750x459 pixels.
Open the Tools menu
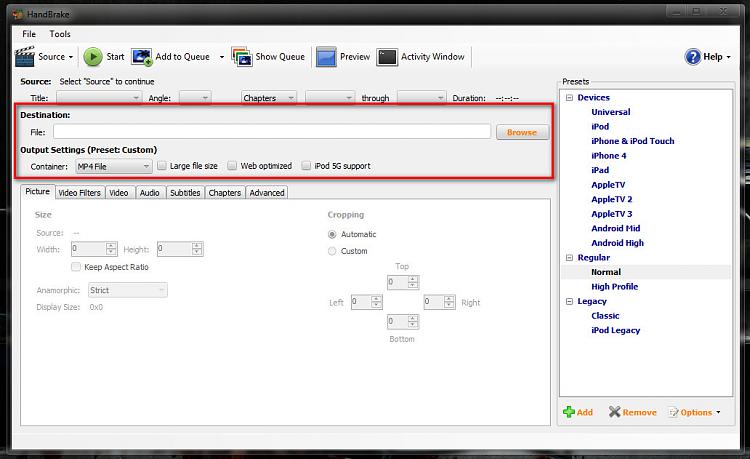click(x=60, y=34)
